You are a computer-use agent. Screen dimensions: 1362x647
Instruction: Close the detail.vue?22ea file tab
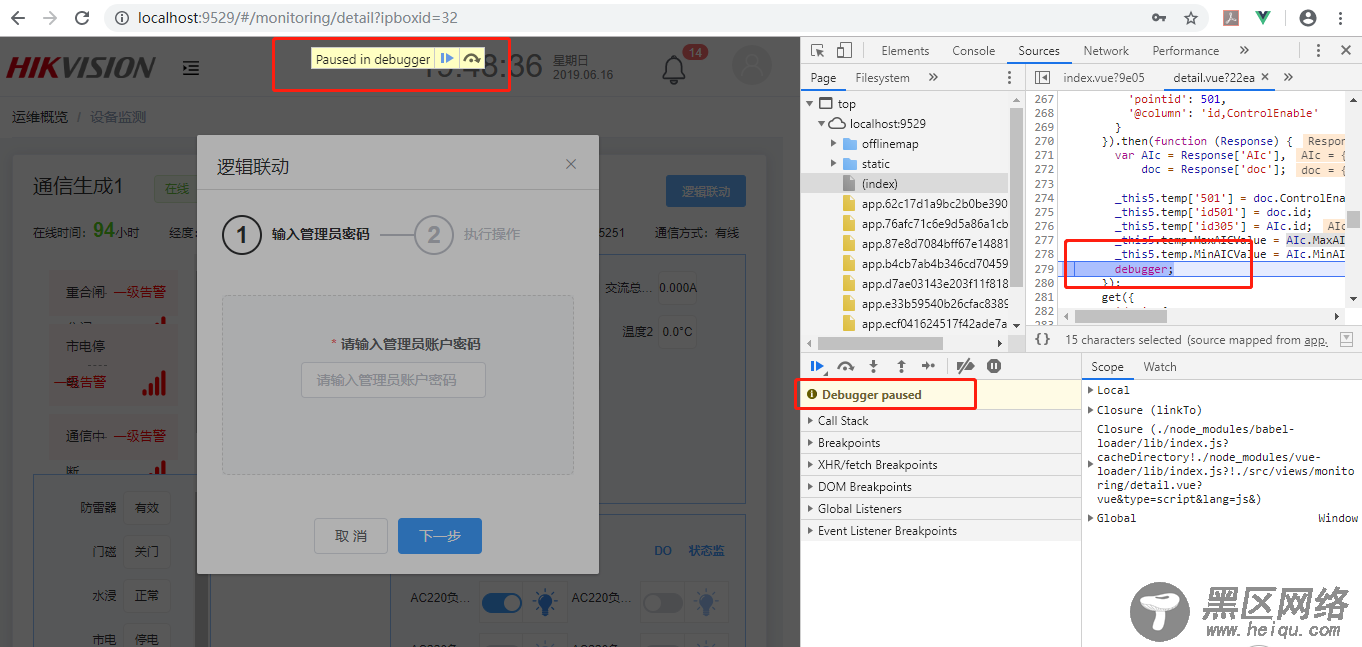[1265, 78]
